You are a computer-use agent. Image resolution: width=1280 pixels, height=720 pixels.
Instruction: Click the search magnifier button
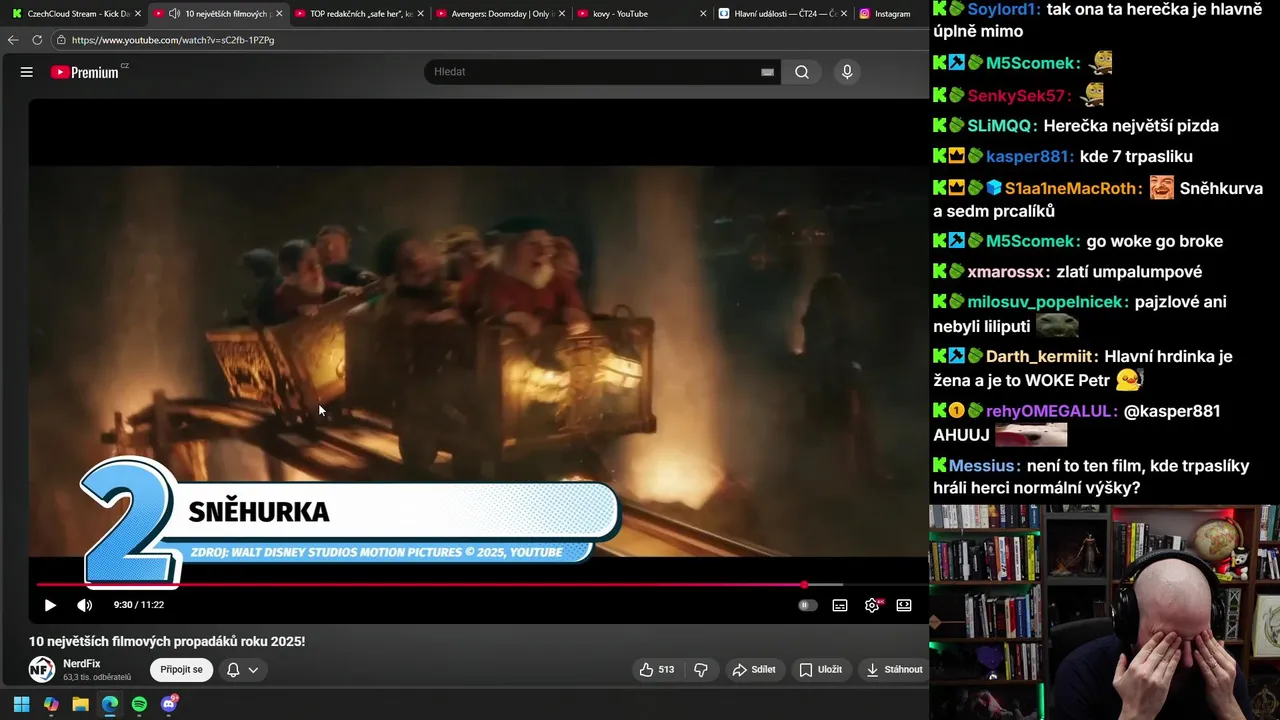pos(802,72)
